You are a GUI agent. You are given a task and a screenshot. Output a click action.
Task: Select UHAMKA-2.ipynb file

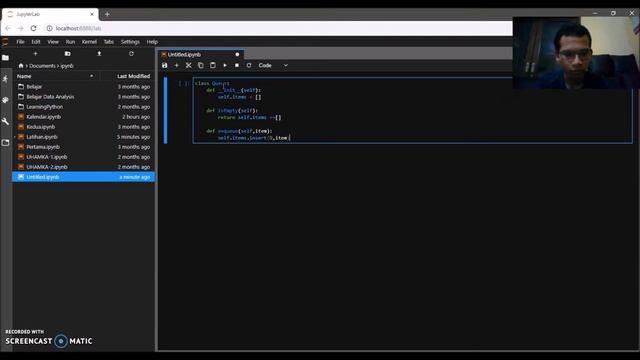83,167
